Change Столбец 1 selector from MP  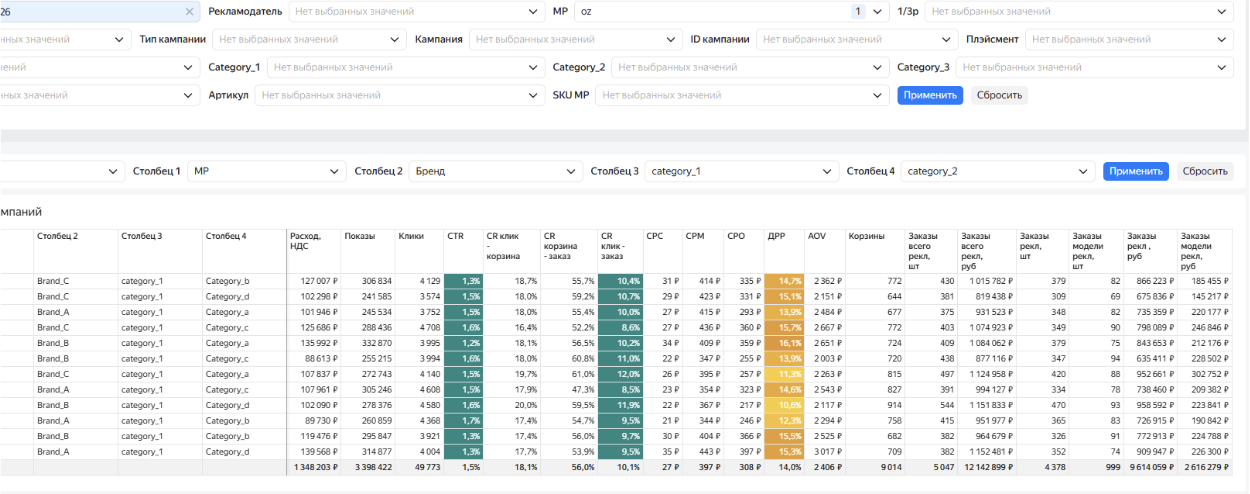point(266,171)
